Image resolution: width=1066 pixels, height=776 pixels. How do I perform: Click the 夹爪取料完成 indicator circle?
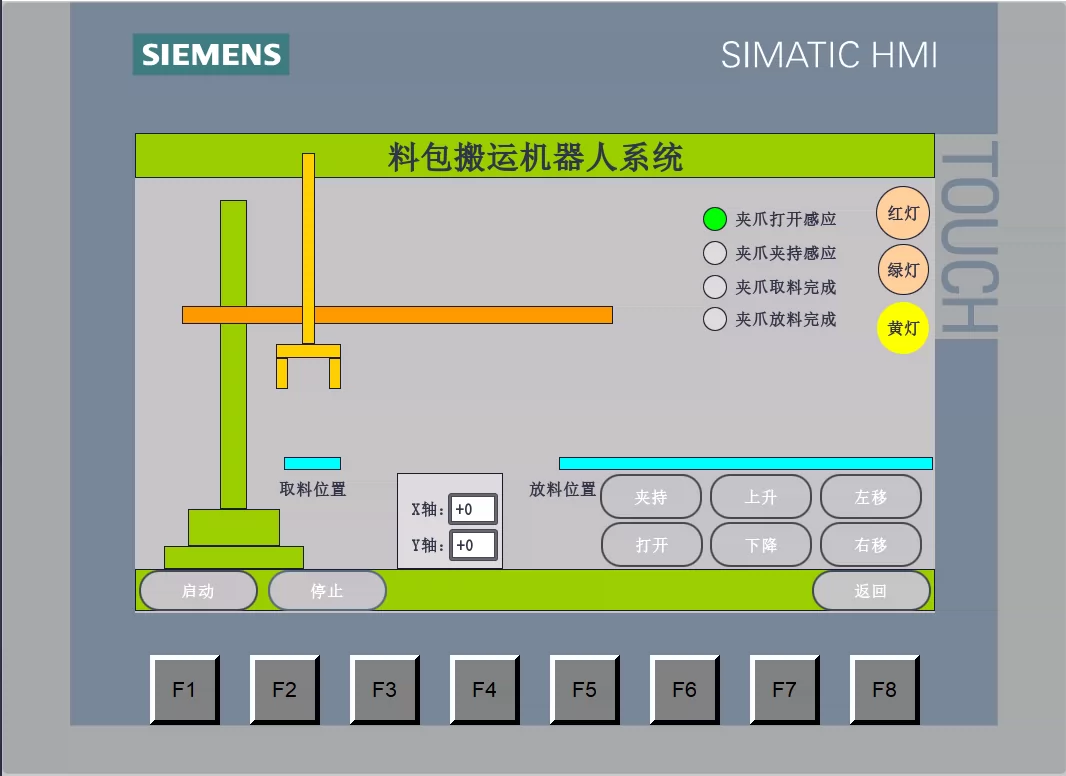[x=715, y=286]
